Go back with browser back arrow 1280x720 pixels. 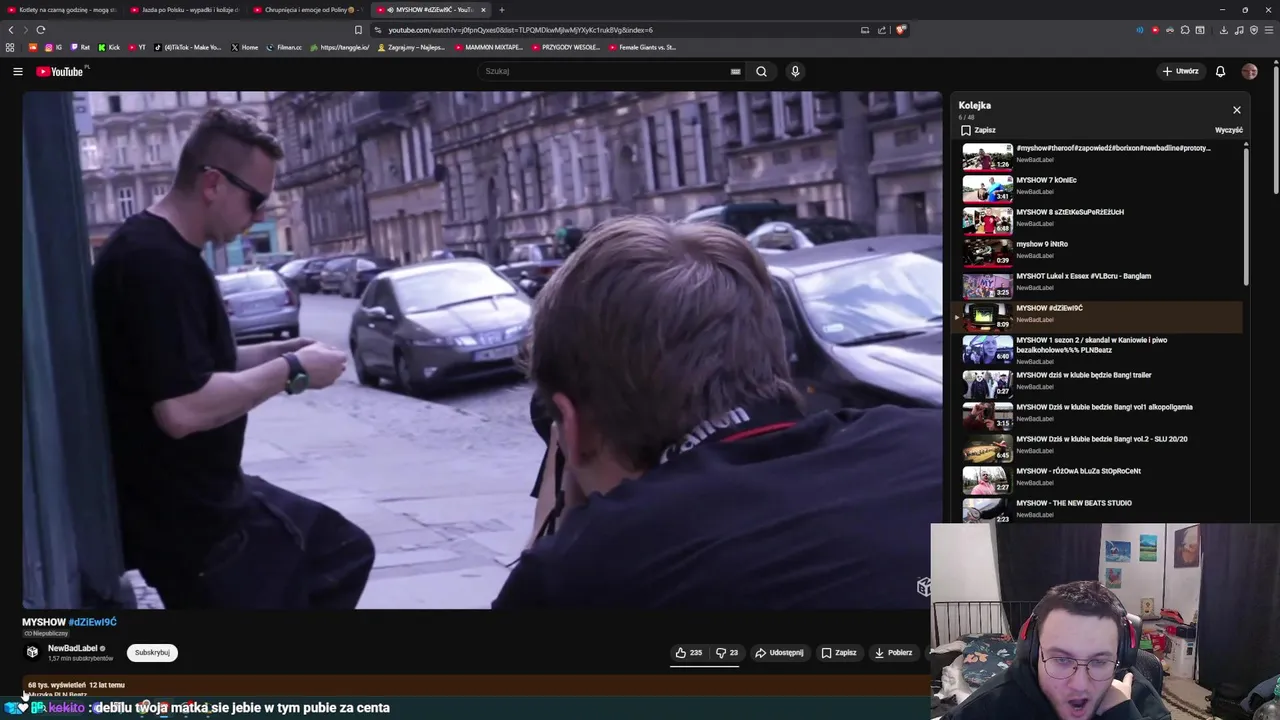click(11, 30)
